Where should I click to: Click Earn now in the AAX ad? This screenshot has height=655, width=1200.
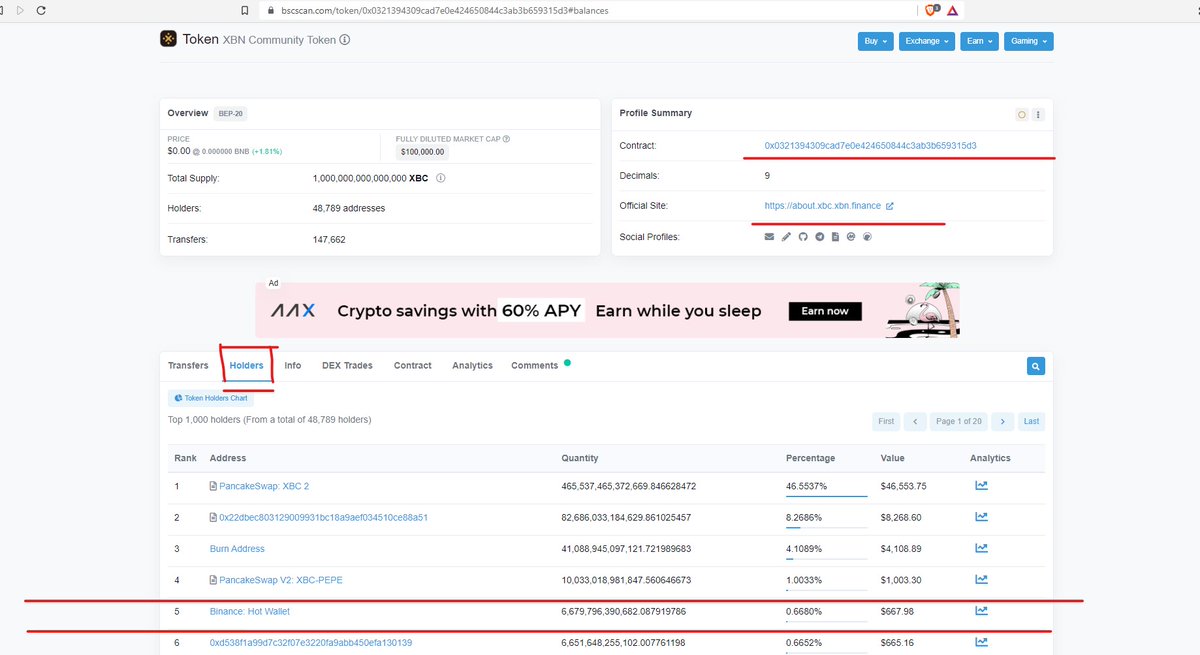click(x=825, y=311)
